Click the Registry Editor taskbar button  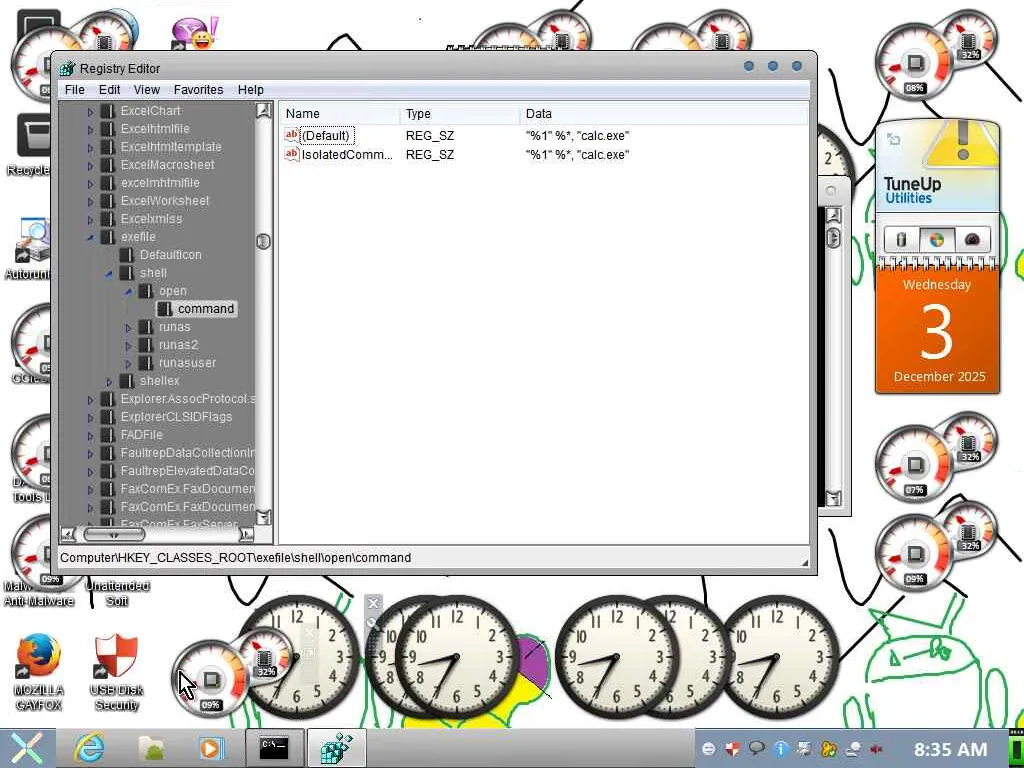(336, 748)
